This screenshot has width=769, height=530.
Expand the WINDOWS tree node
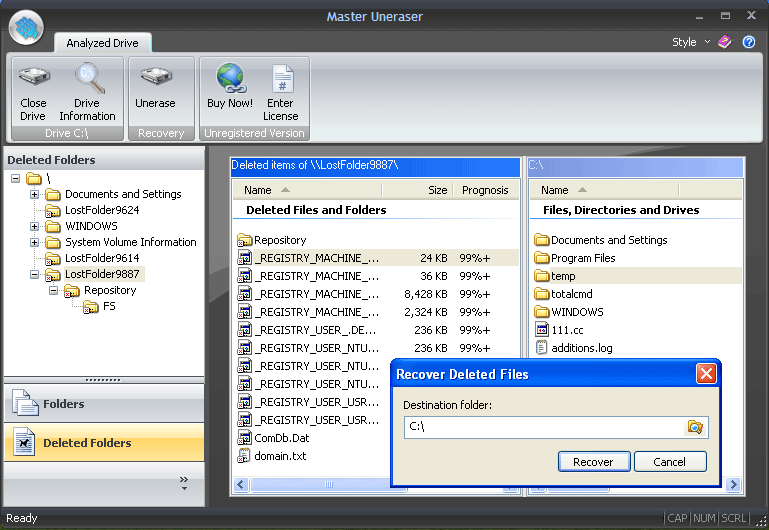[34, 227]
